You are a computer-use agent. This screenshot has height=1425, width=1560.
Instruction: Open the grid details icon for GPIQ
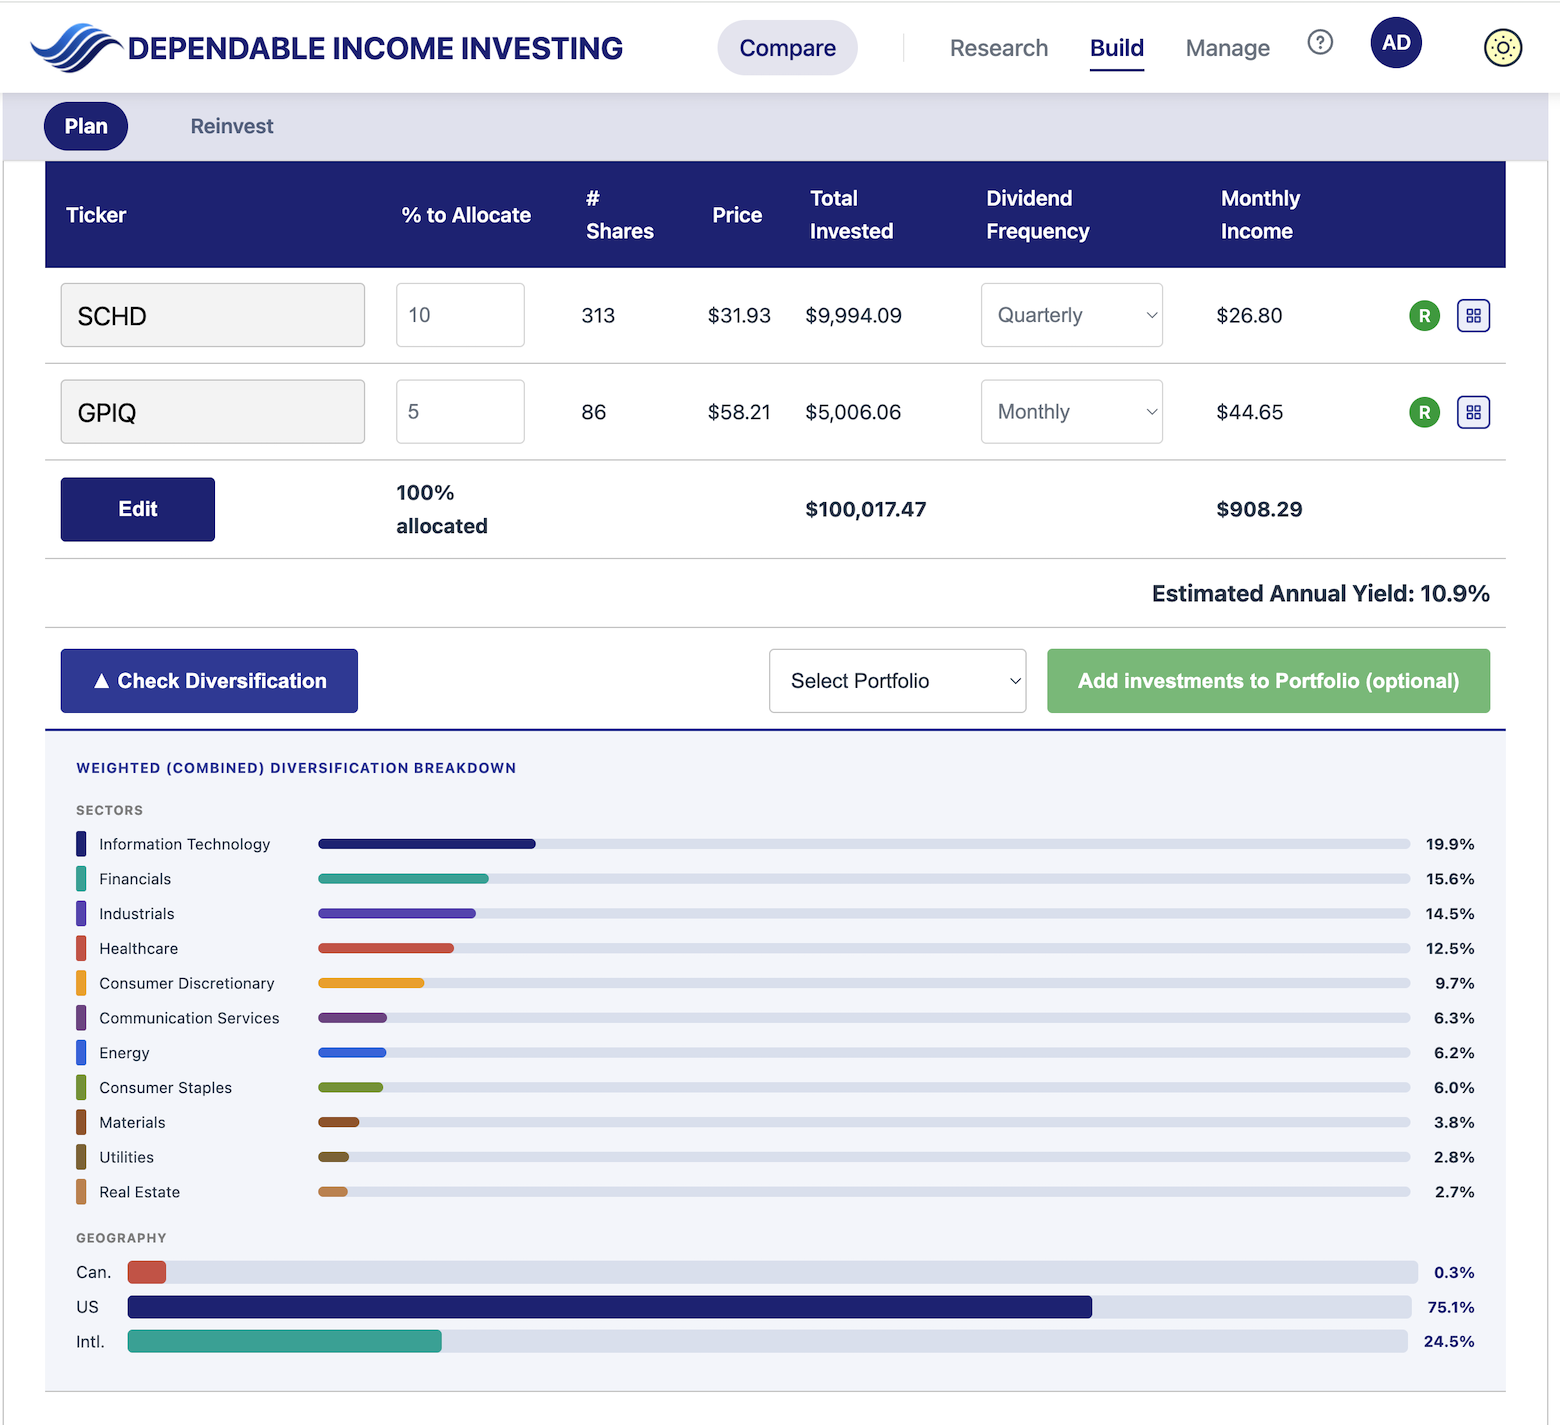pos(1473,412)
